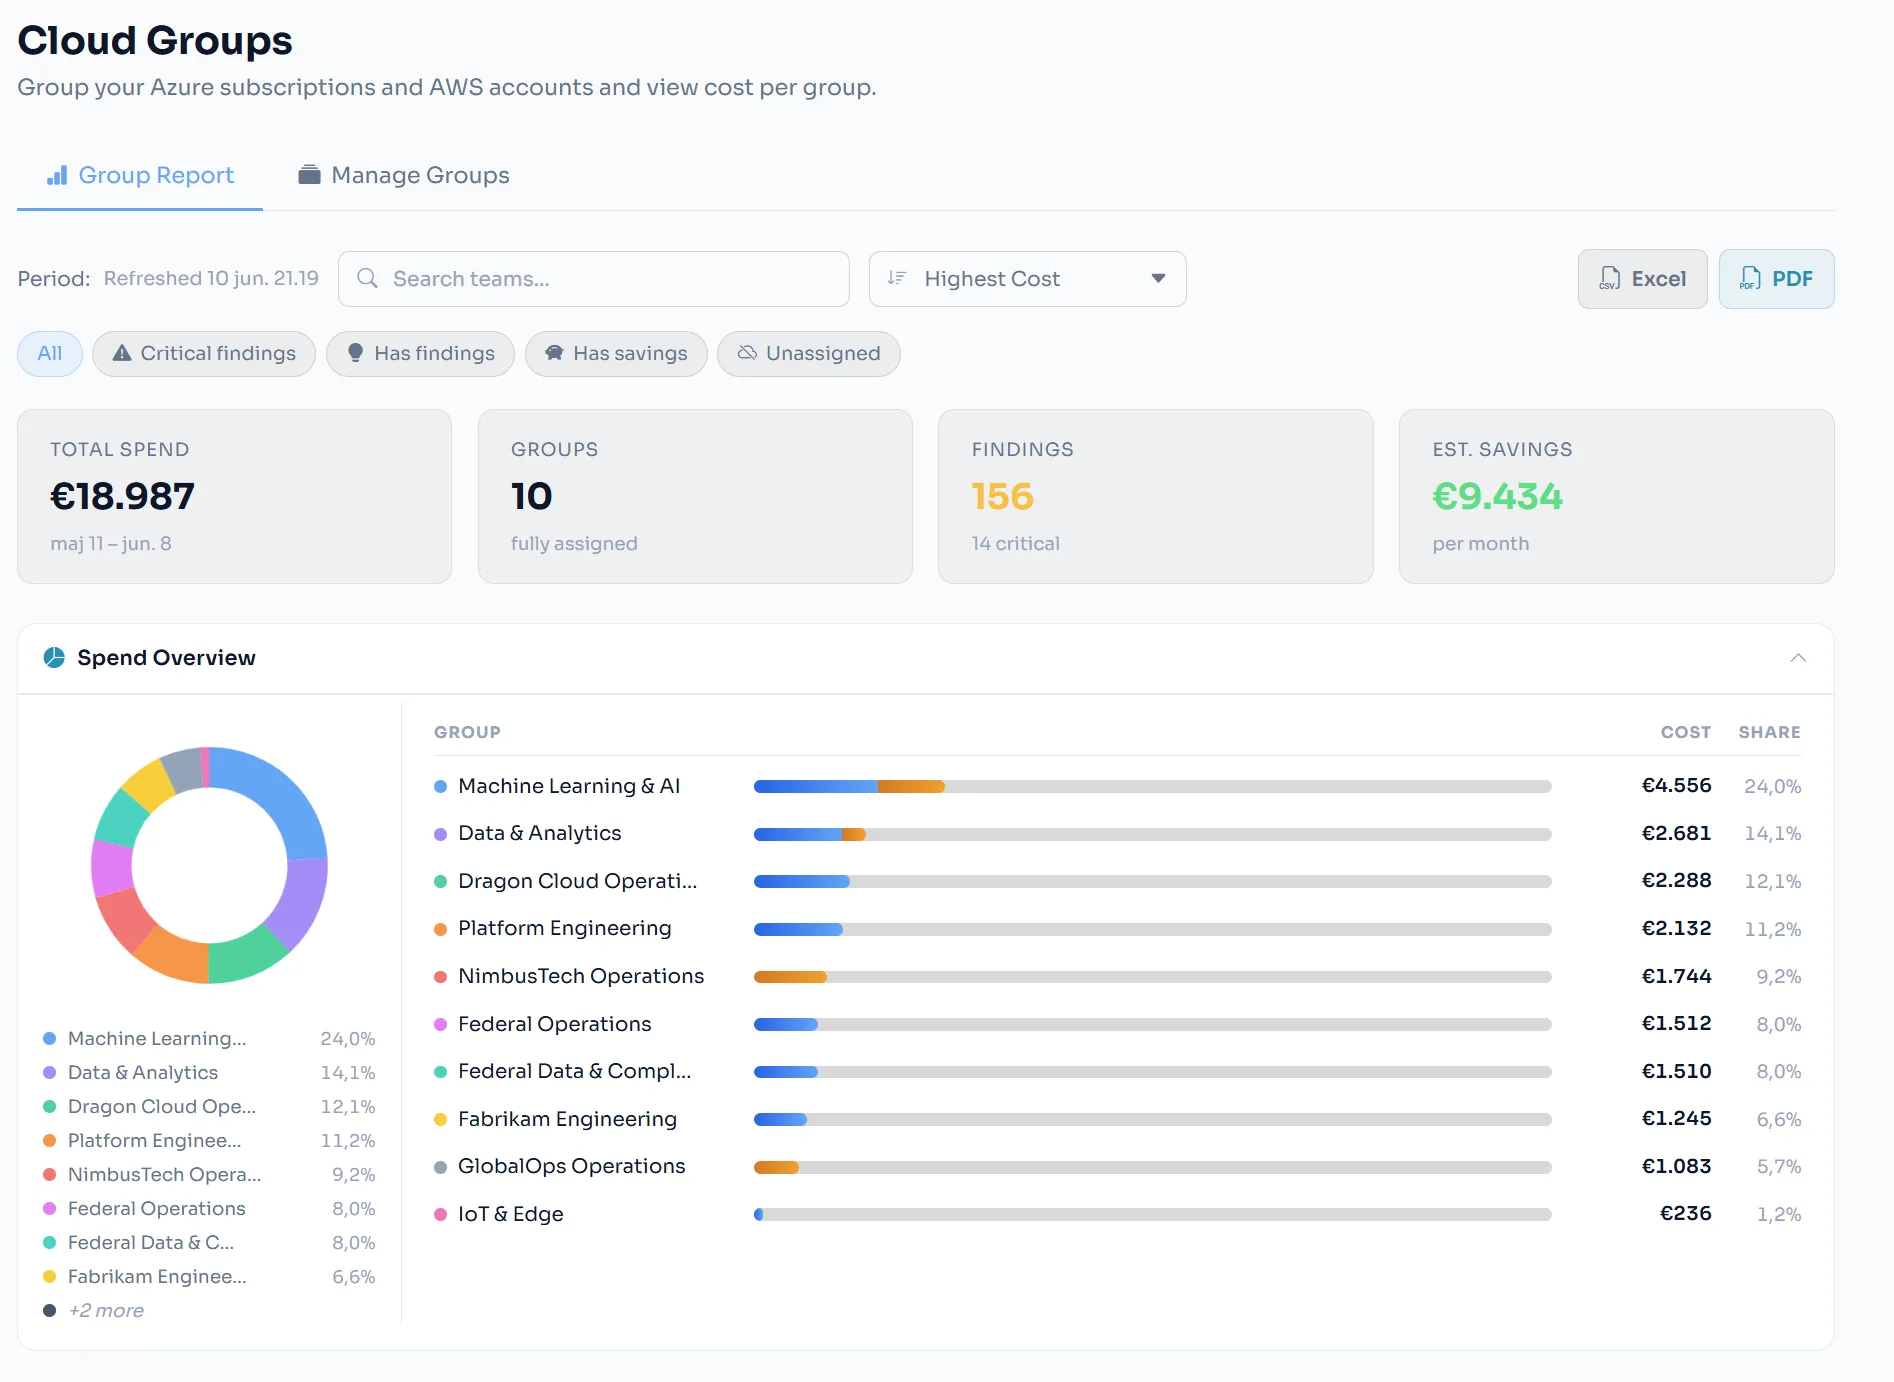Open the Est. Savings summary card
1894x1382 pixels.
[x=1617, y=496]
